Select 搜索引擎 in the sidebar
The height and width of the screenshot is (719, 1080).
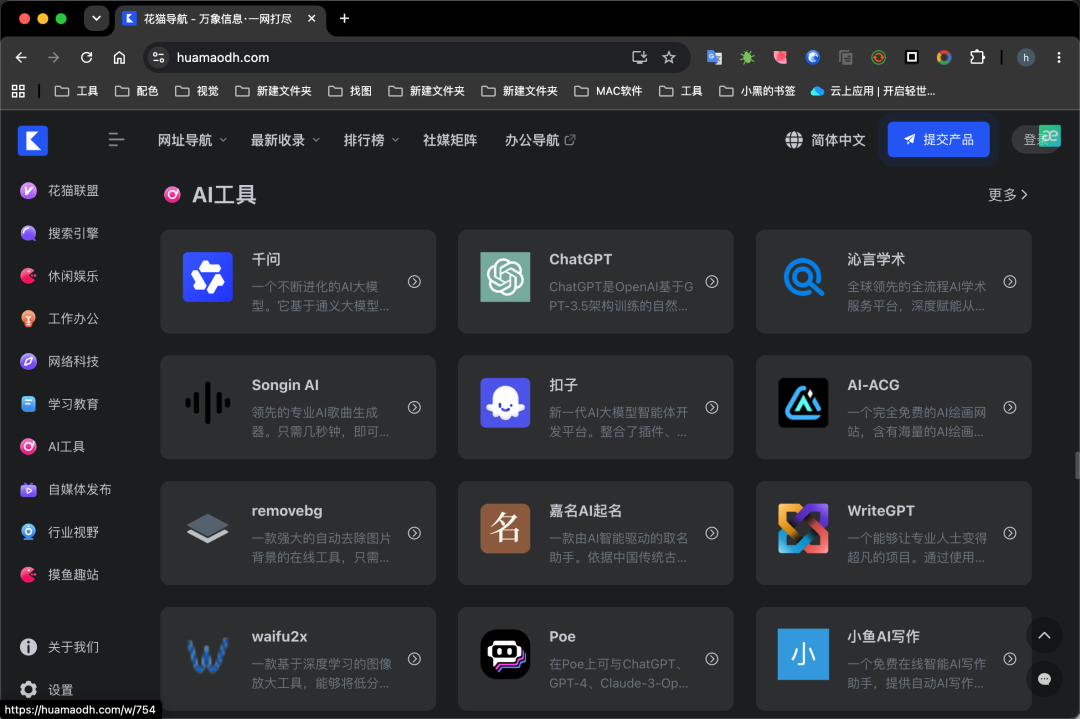(x=60, y=233)
